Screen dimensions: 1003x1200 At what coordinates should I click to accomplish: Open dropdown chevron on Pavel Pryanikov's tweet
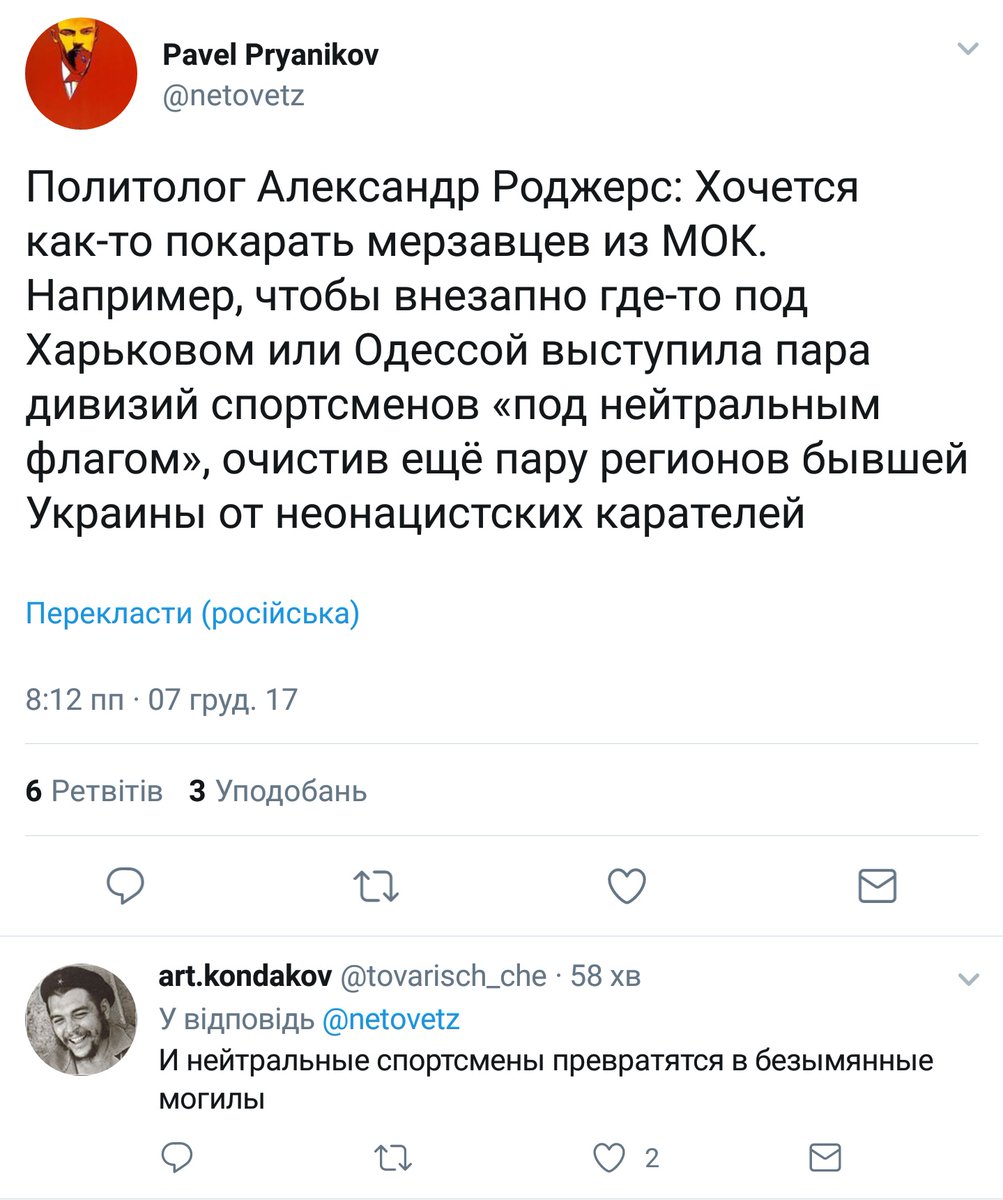tap(967, 48)
